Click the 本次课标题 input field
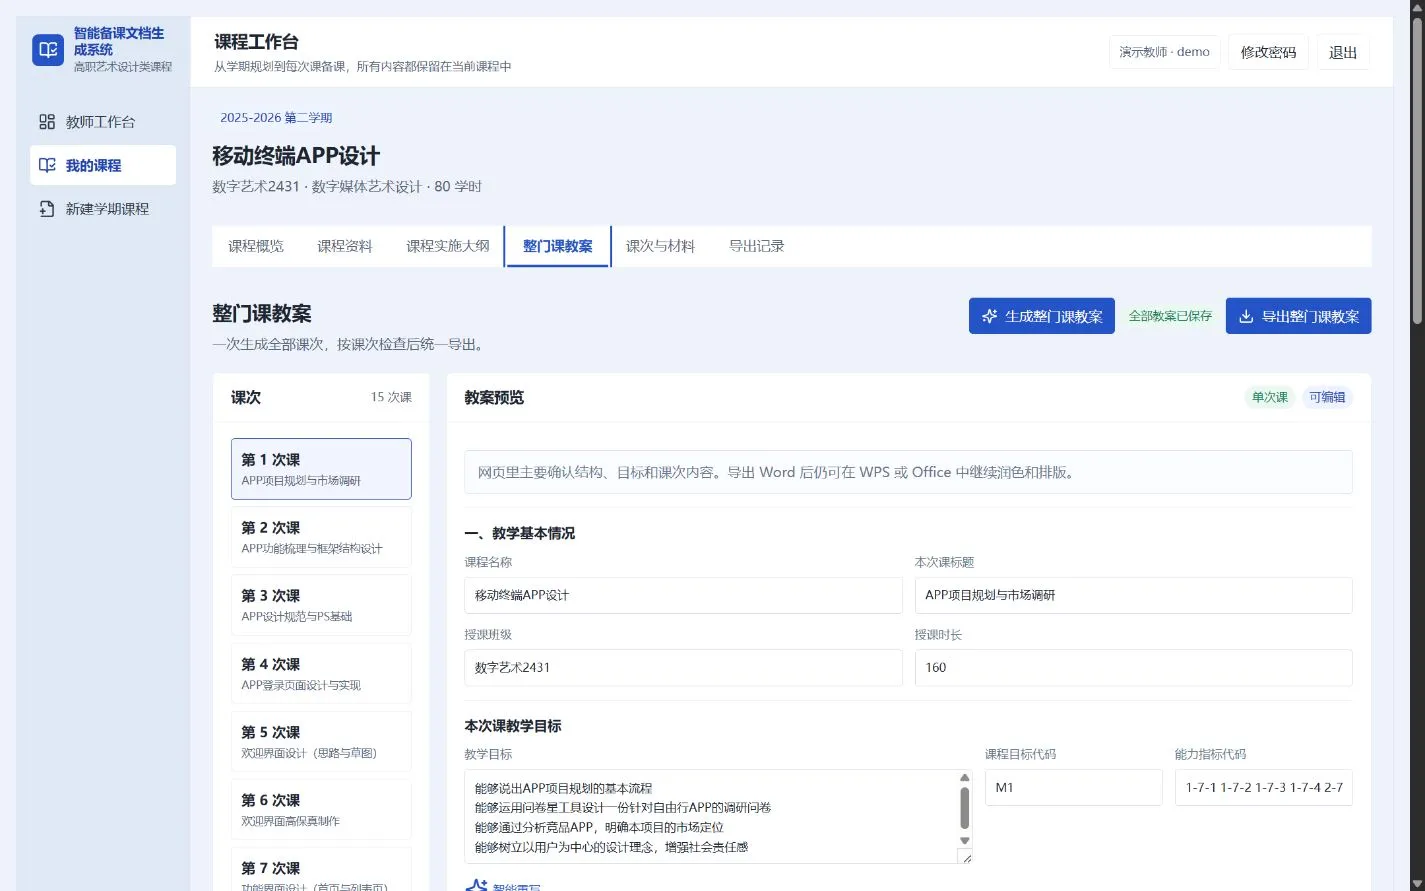Screen dimensions: 1425x891 [1134, 595]
